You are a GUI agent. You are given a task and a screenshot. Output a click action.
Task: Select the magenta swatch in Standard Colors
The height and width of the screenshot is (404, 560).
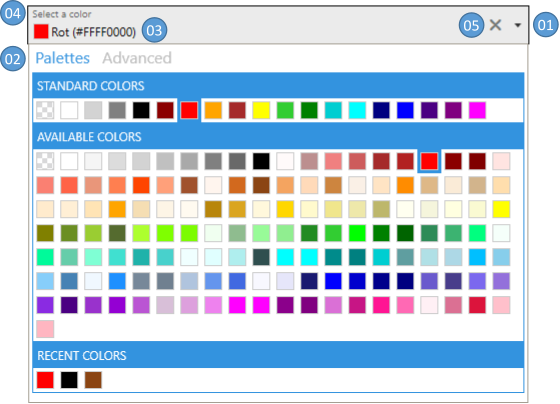coord(478,110)
